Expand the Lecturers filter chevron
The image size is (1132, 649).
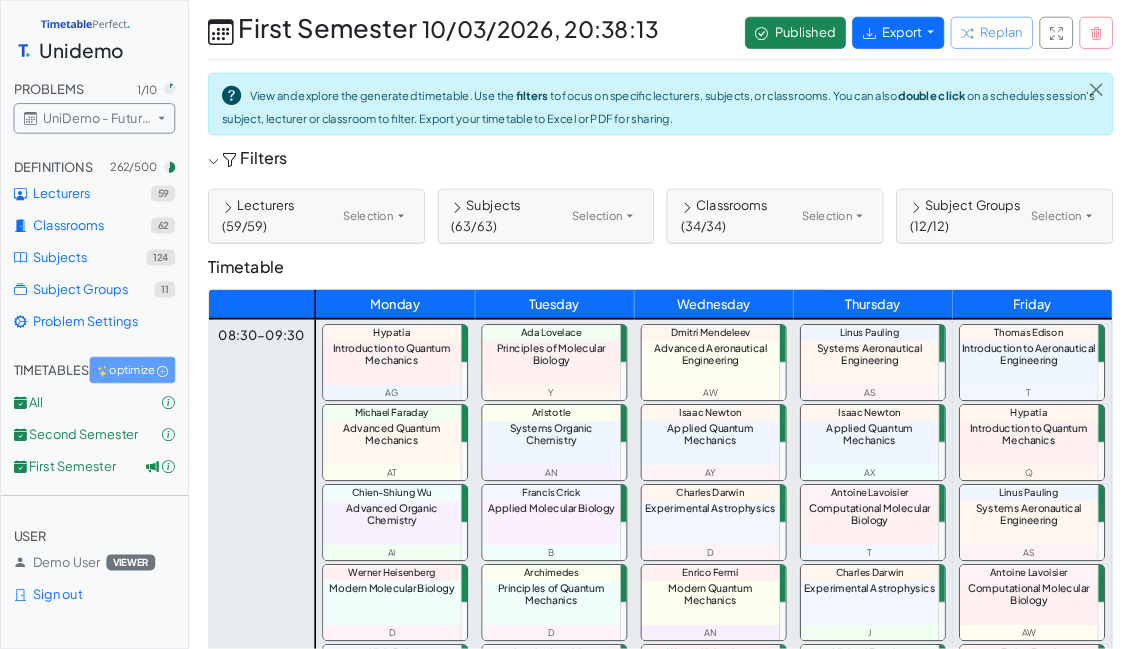pyautogui.click(x=228, y=207)
